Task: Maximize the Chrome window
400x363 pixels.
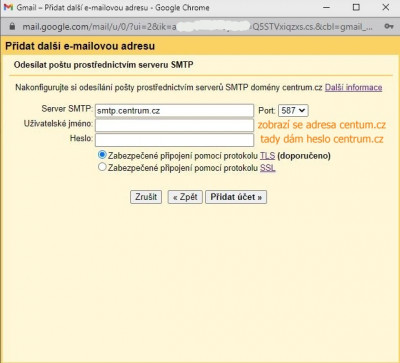Action: coord(356,7)
